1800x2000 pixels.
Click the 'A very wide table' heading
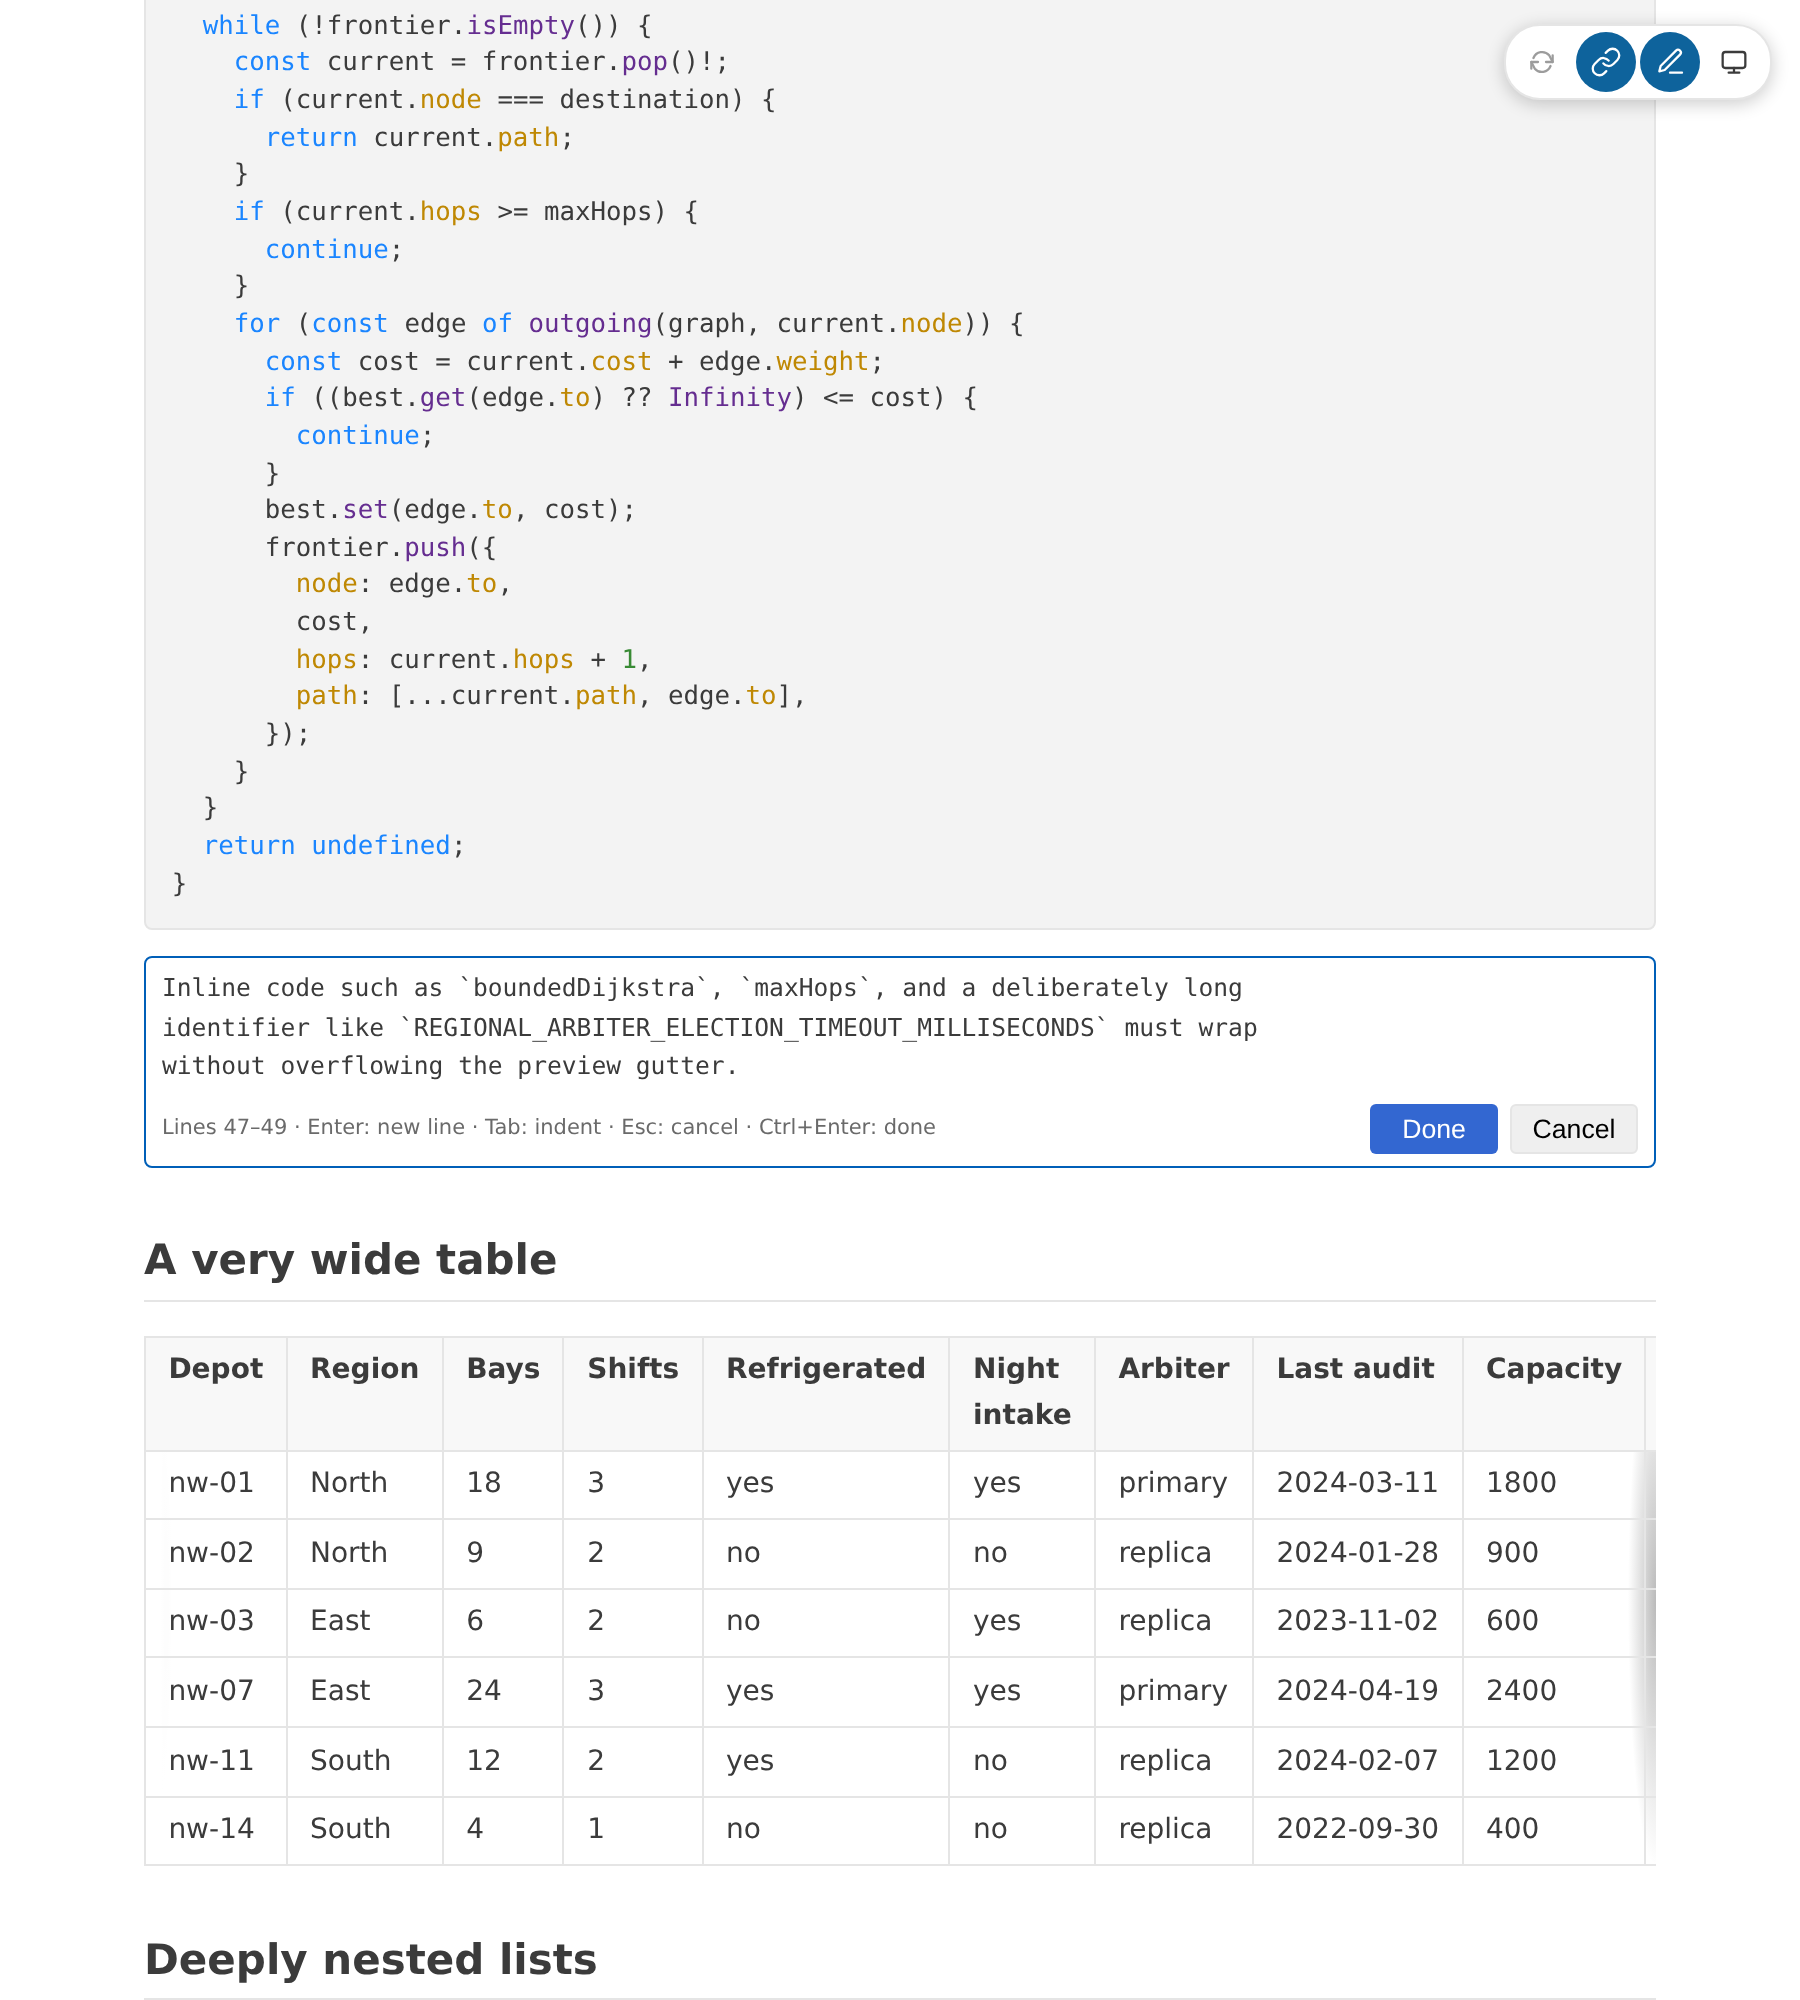(350, 1260)
